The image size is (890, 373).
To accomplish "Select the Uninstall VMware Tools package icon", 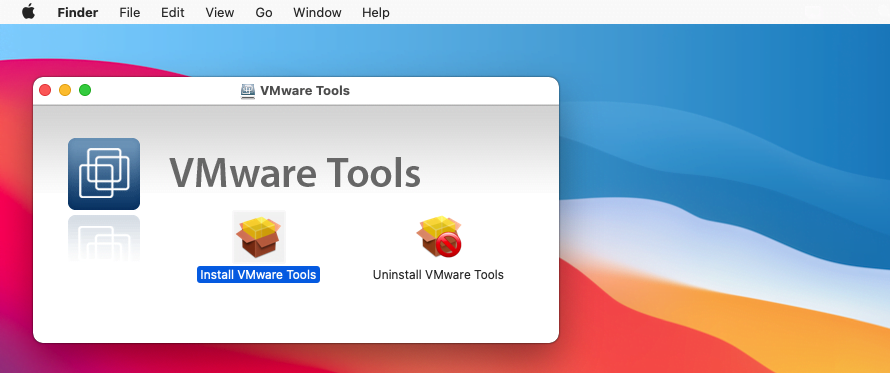I will [439, 236].
